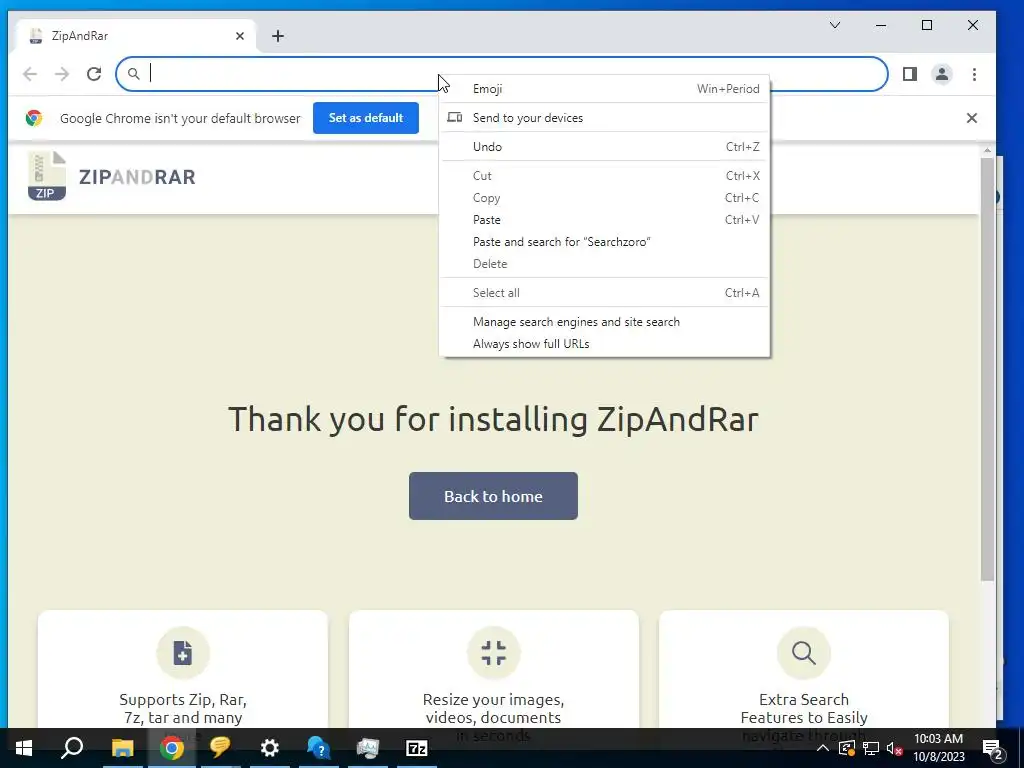Viewport: 1024px width, 768px height.
Task: Open the notification center icon
Action: (x=993, y=749)
